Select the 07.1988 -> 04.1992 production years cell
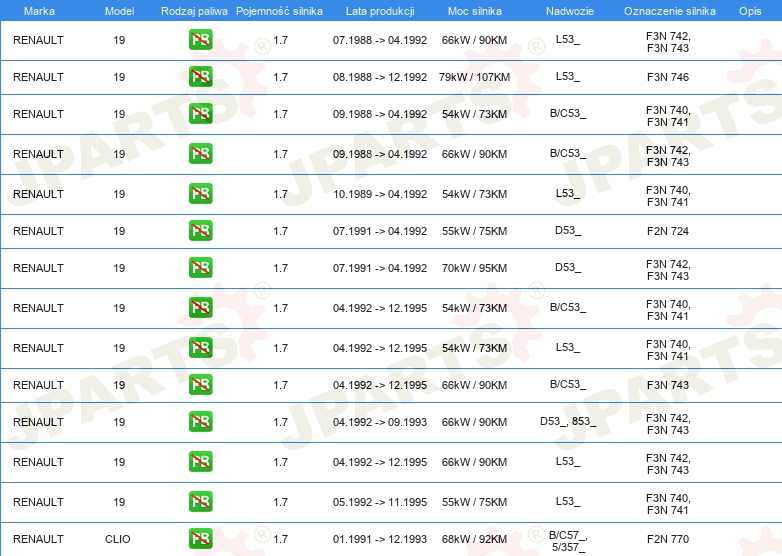The width and height of the screenshot is (782, 556). point(380,40)
